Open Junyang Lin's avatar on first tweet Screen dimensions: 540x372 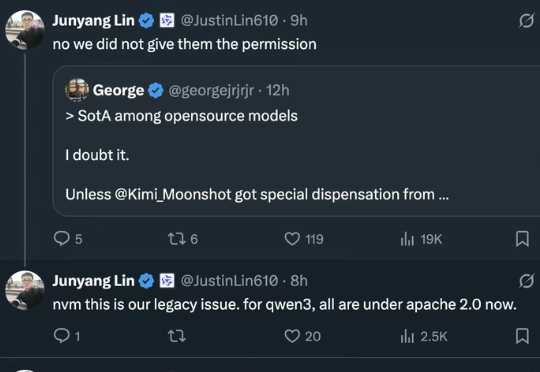(x=25, y=30)
